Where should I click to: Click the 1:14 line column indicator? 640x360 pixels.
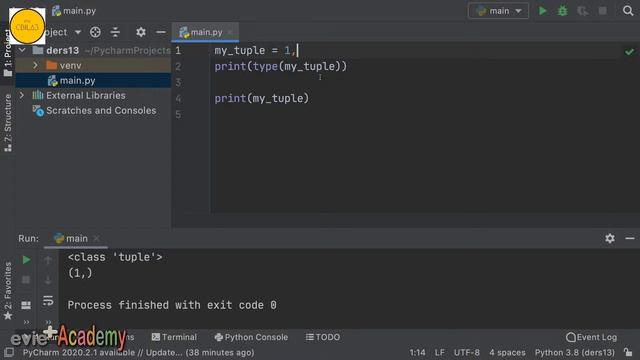tap(417, 353)
